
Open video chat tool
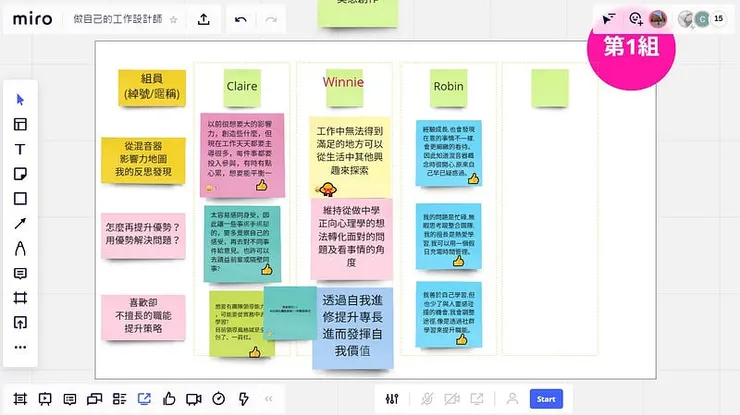click(x=193, y=399)
